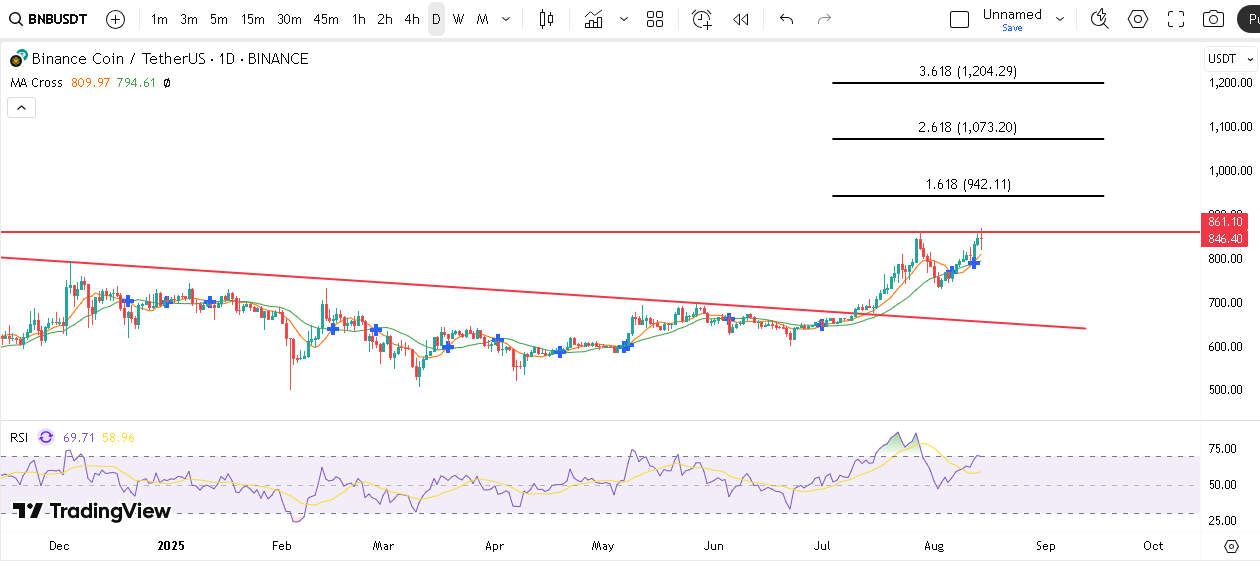The height and width of the screenshot is (561, 1260).
Task: Expand indicators favorites dropdown arrow
Action: click(x=624, y=19)
